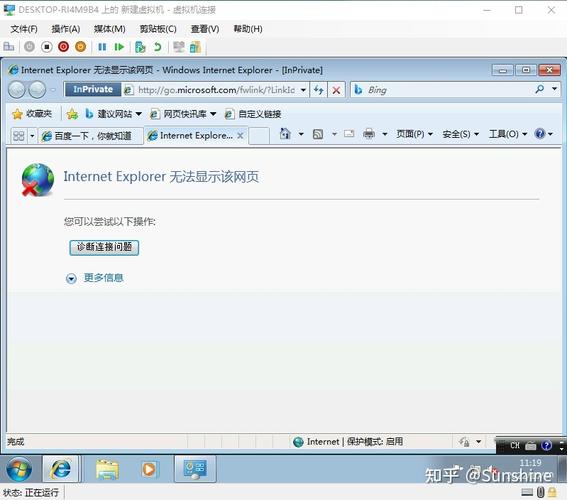
Task: Click the Add to favorites bar icon
Action: pos(72,114)
